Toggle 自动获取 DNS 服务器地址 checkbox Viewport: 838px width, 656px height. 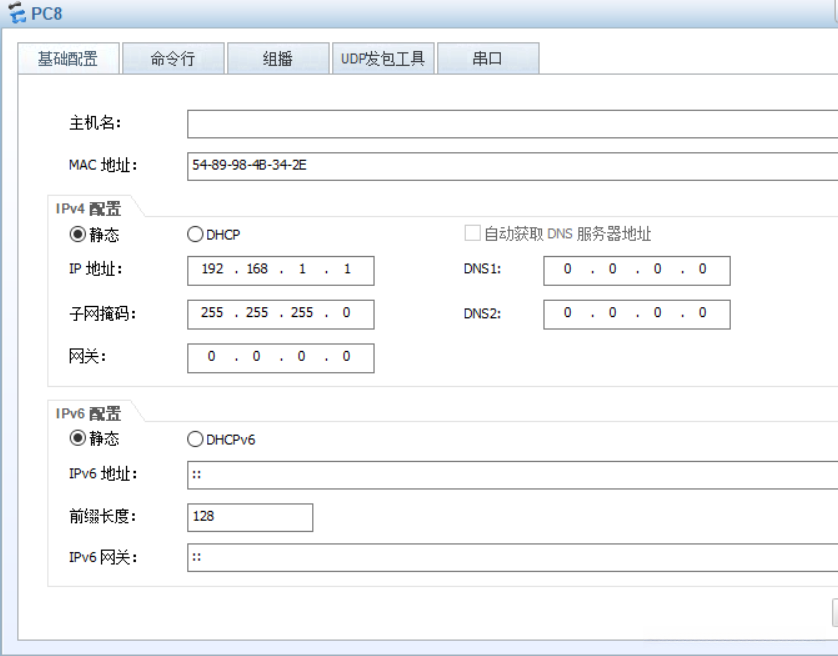pyautogui.click(x=472, y=233)
